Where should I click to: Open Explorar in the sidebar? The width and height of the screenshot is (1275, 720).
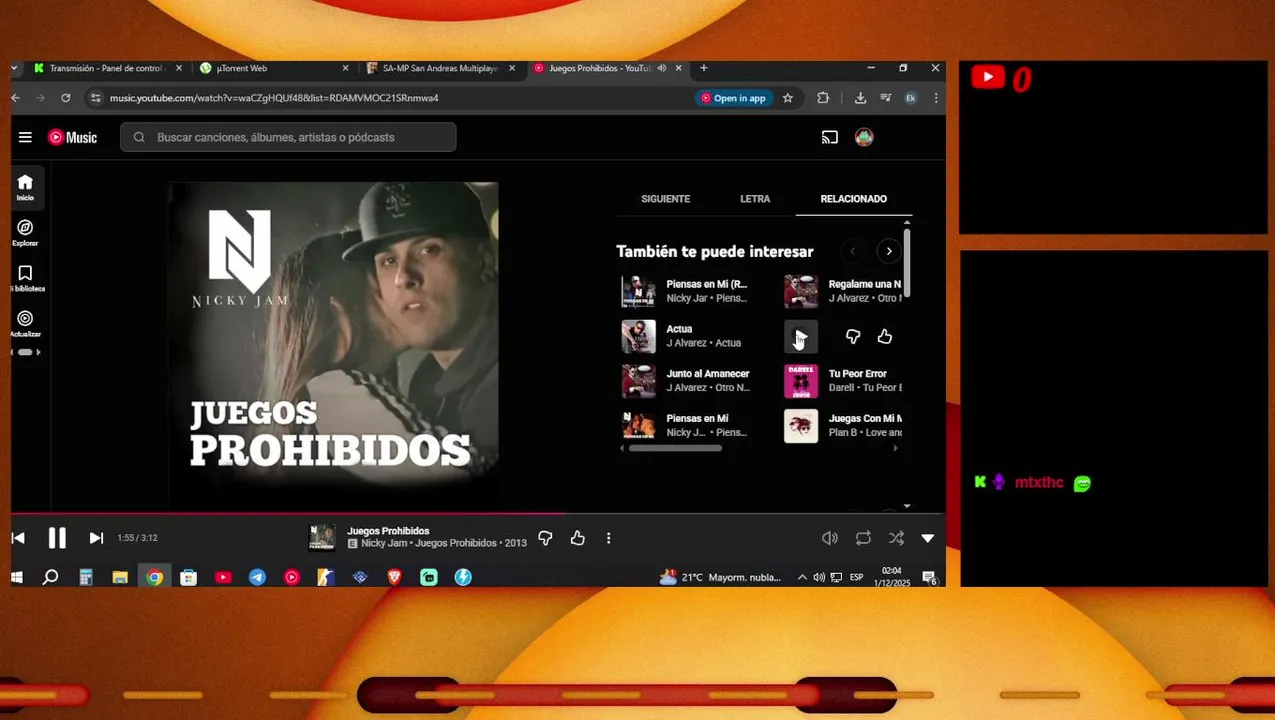[25, 233]
